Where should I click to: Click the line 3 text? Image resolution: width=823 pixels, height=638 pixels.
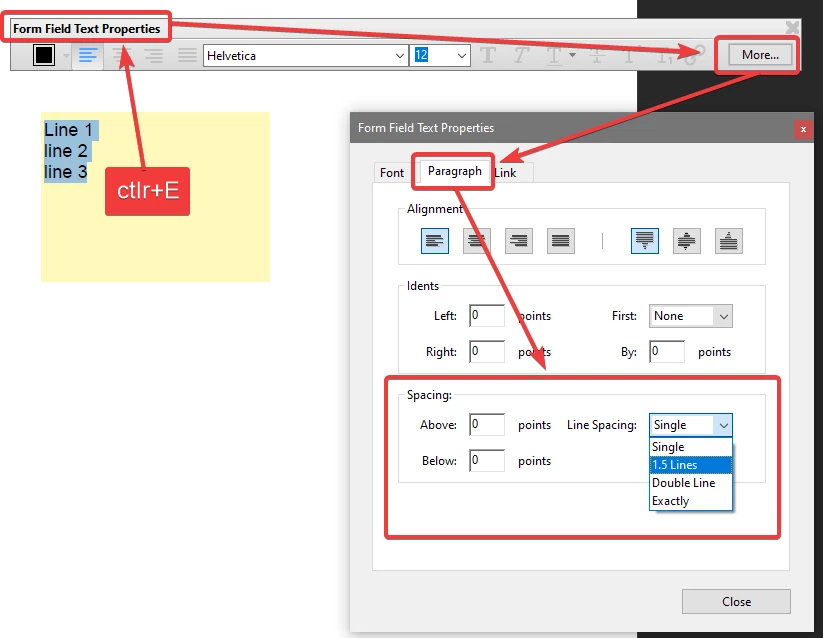(66, 172)
